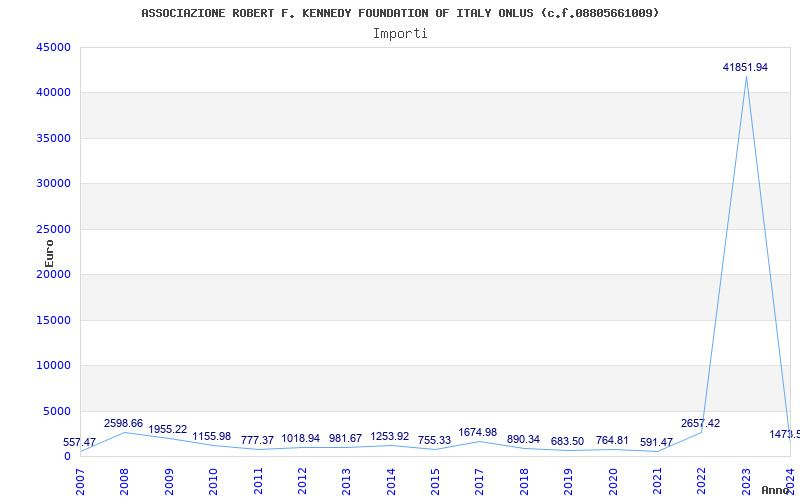Click the 2598.66 data label
800x500 pixels.
[x=123, y=423]
